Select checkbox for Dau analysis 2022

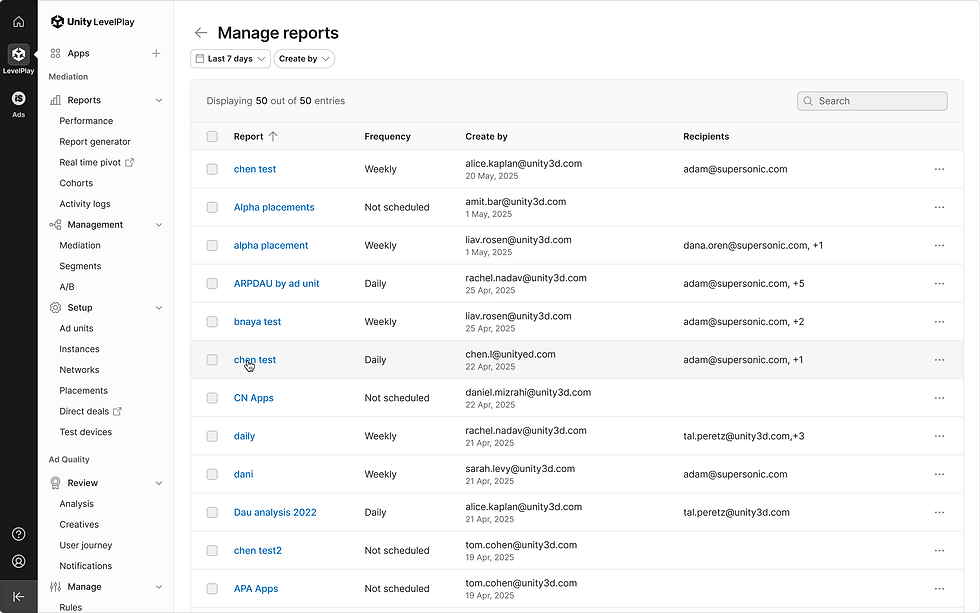pyautogui.click(x=212, y=512)
